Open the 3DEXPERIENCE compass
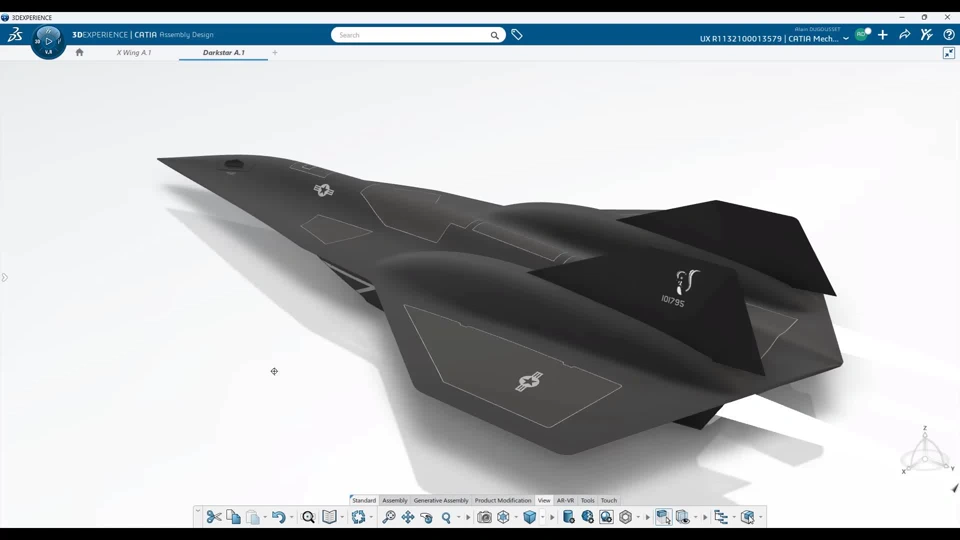The image size is (960, 540). [x=48, y=42]
